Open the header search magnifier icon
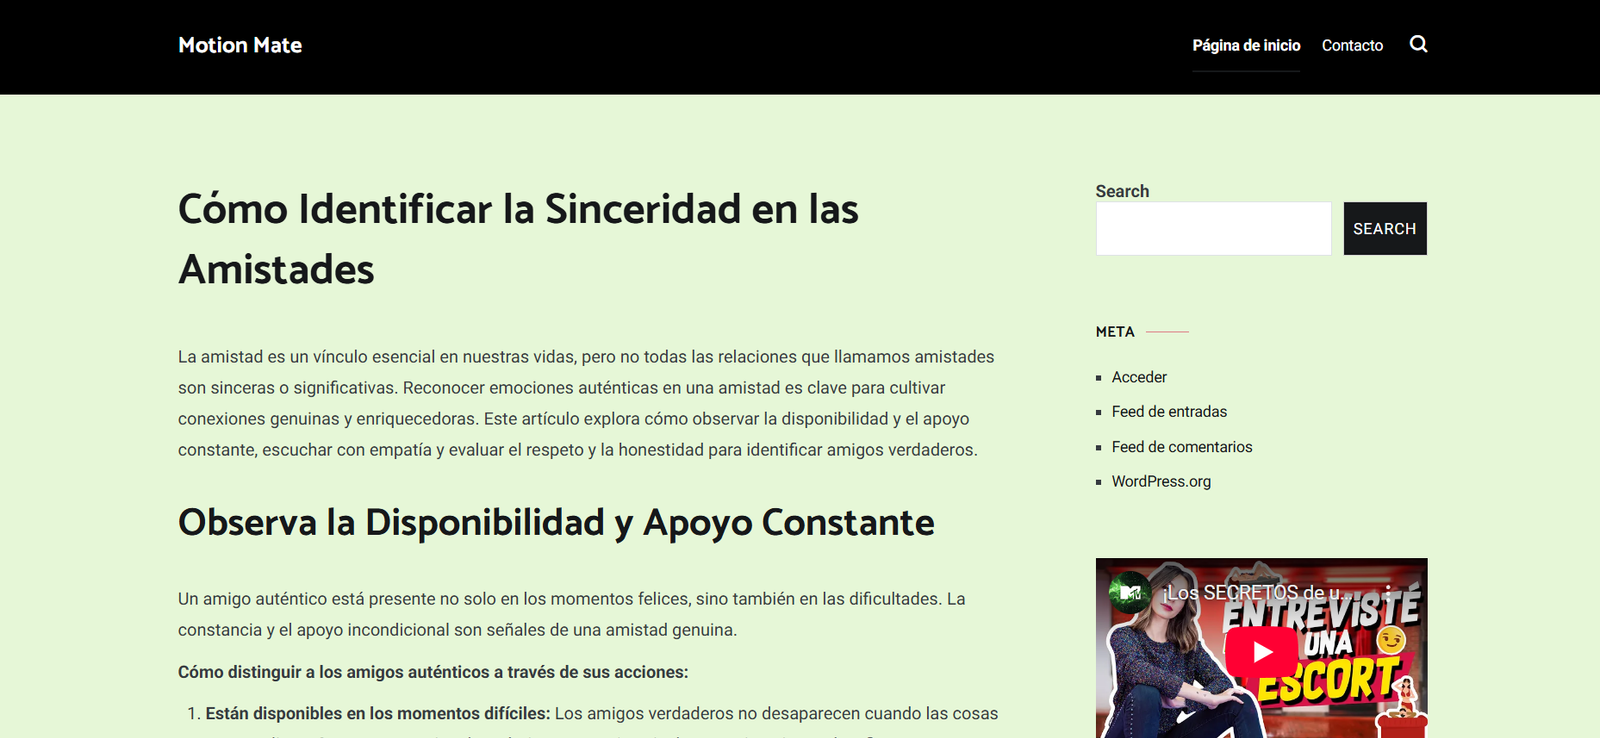The width and height of the screenshot is (1600, 738). pos(1418,44)
